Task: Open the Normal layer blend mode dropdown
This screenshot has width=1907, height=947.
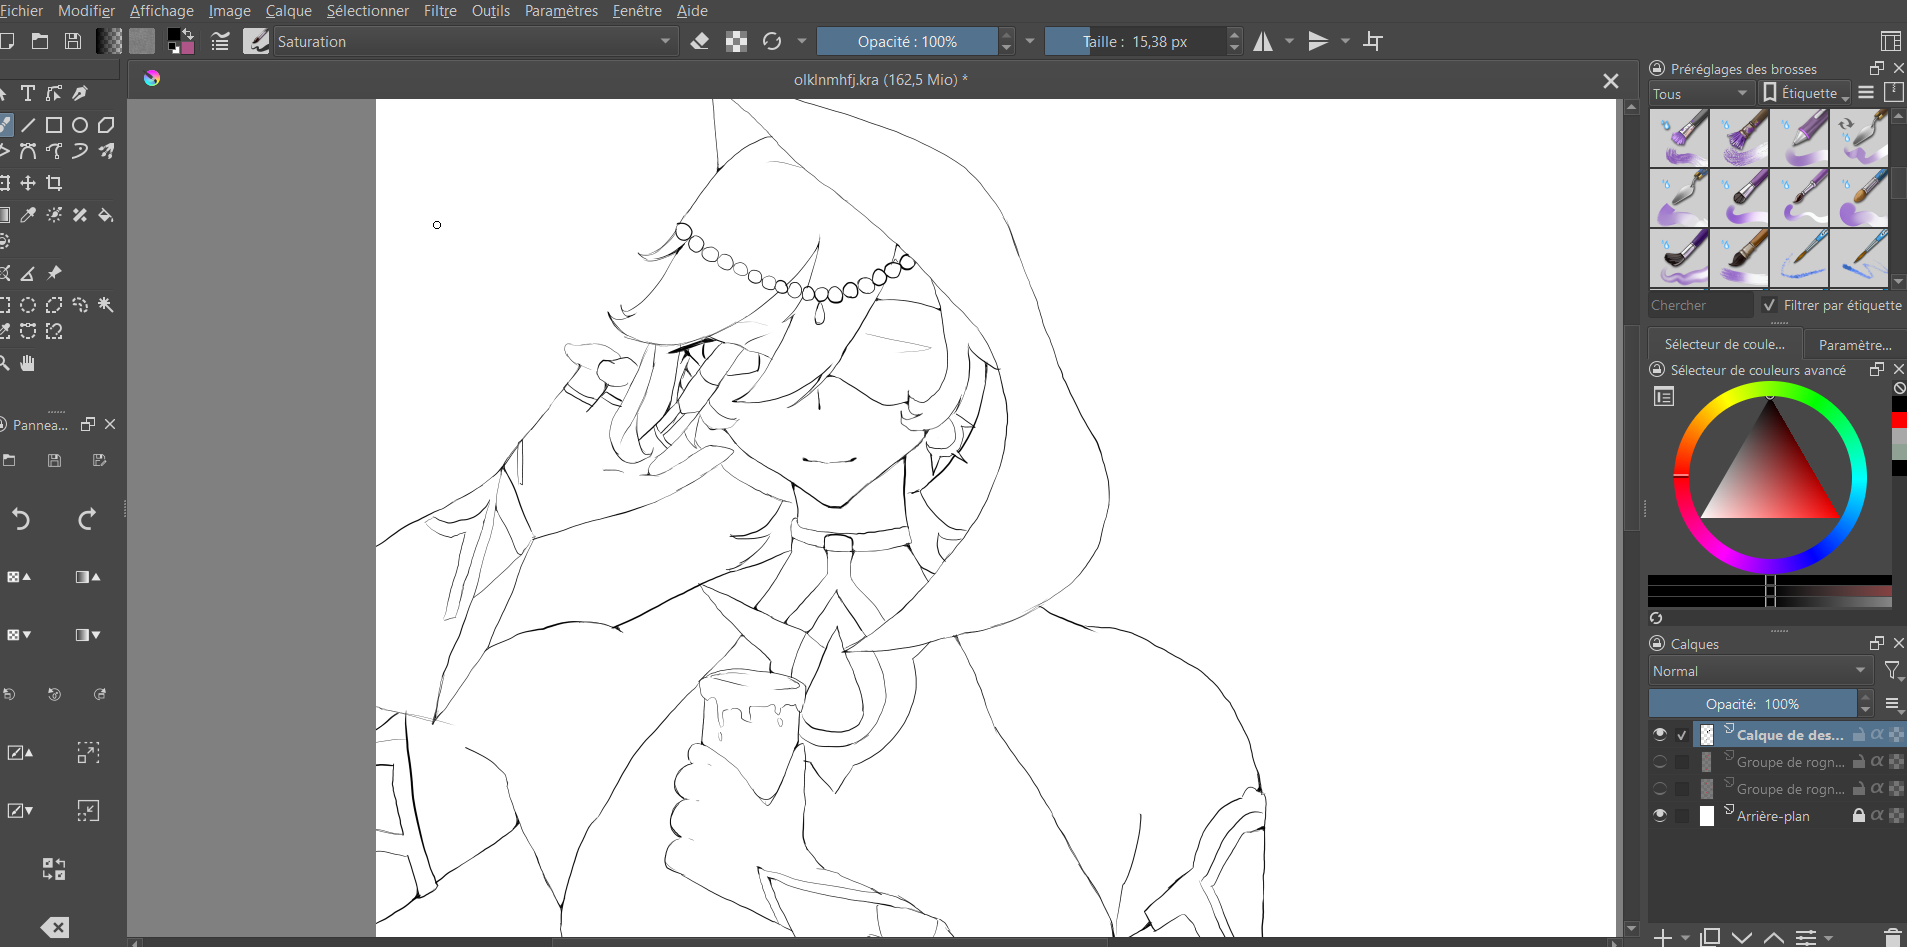Action: coord(1759,671)
